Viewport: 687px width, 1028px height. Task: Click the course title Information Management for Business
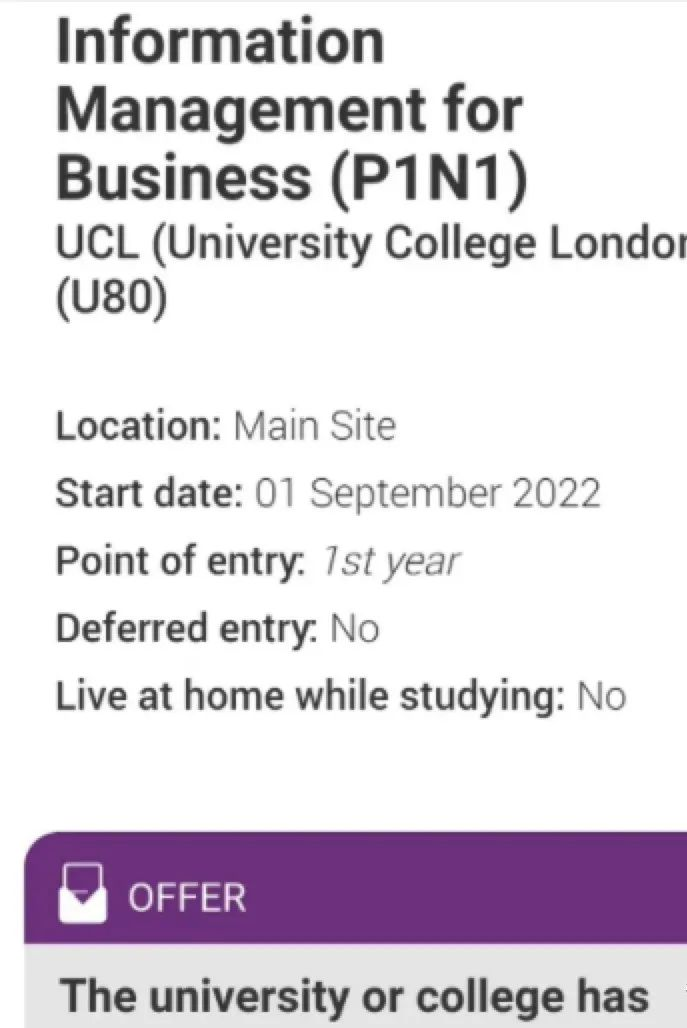[x=292, y=109]
